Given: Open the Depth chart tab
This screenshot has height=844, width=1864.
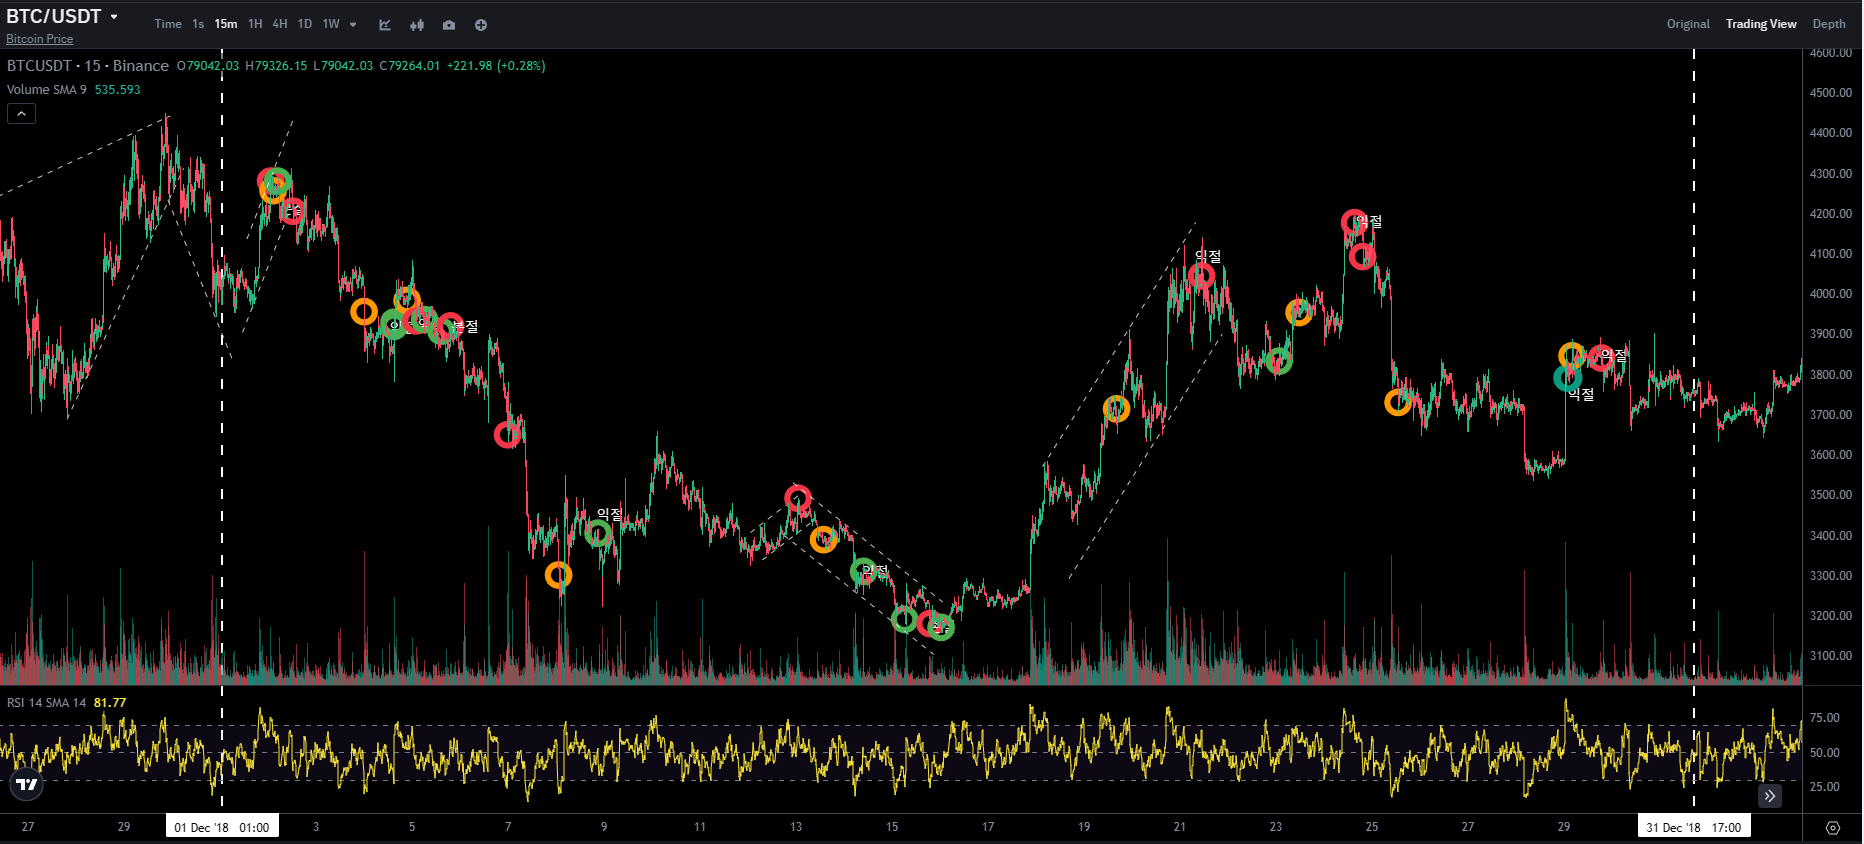Looking at the screenshot, I should tap(1829, 24).
